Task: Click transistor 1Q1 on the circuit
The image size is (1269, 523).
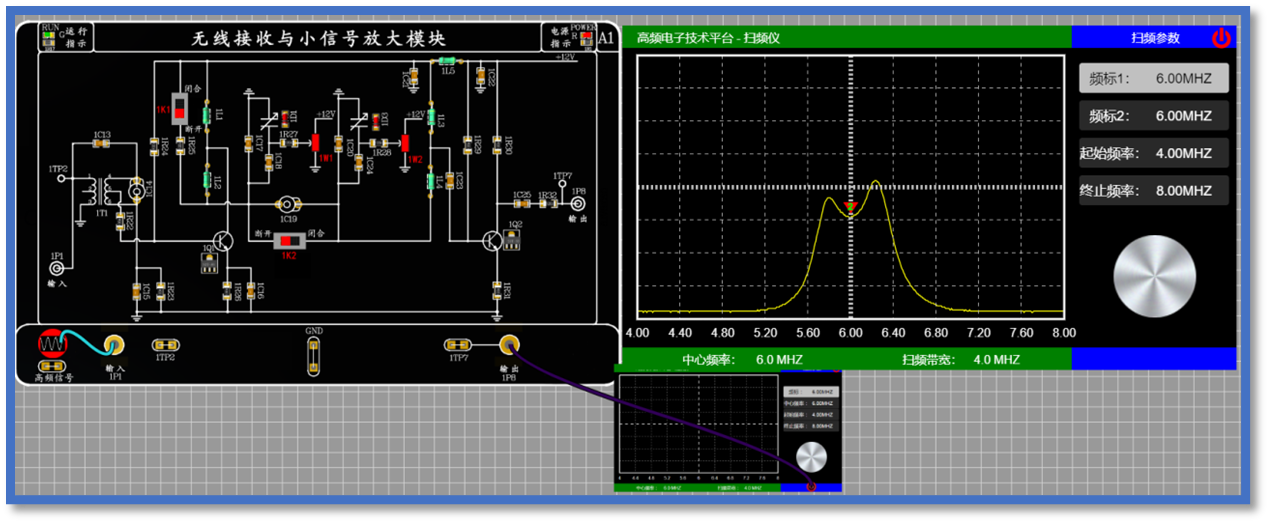Action: point(222,241)
